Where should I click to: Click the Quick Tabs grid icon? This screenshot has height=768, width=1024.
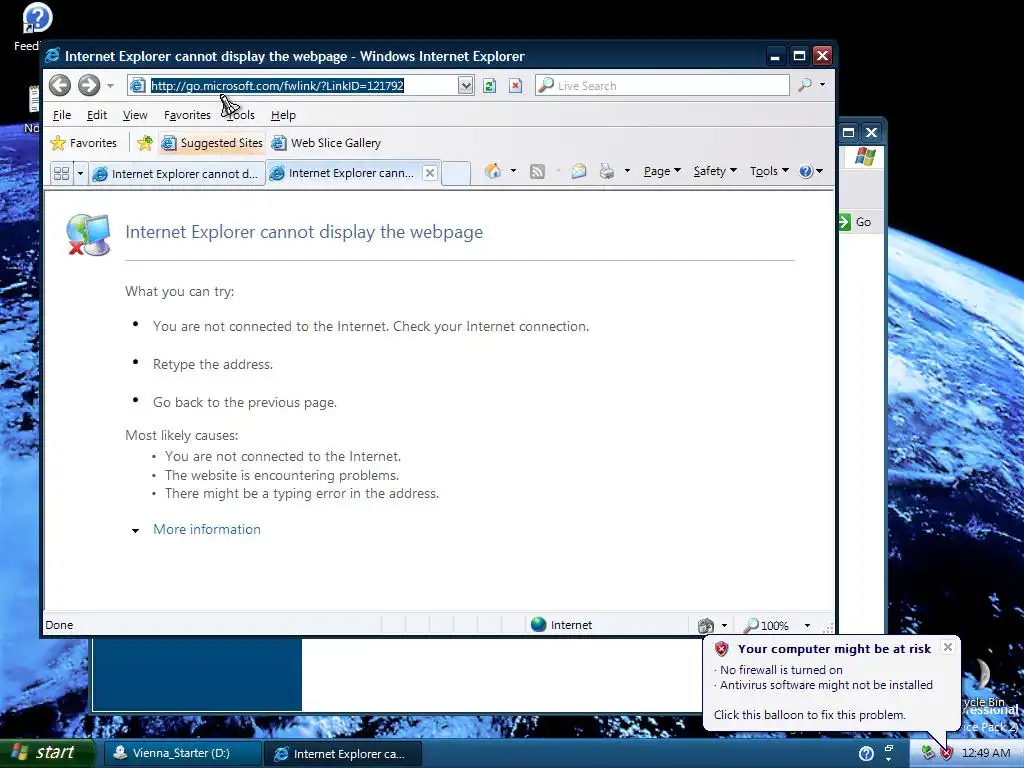click(61, 173)
